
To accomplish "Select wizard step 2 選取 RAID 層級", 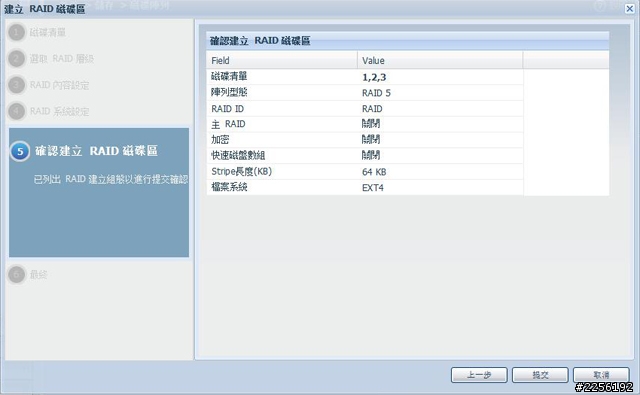I will (51, 59).
